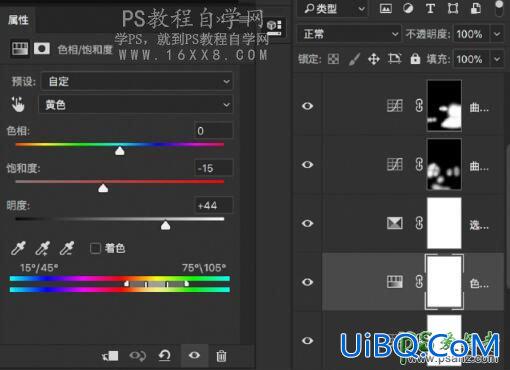Reset adjustment to defaults icon
The width and height of the screenshot is (510, 370).
tap(164, 356)
